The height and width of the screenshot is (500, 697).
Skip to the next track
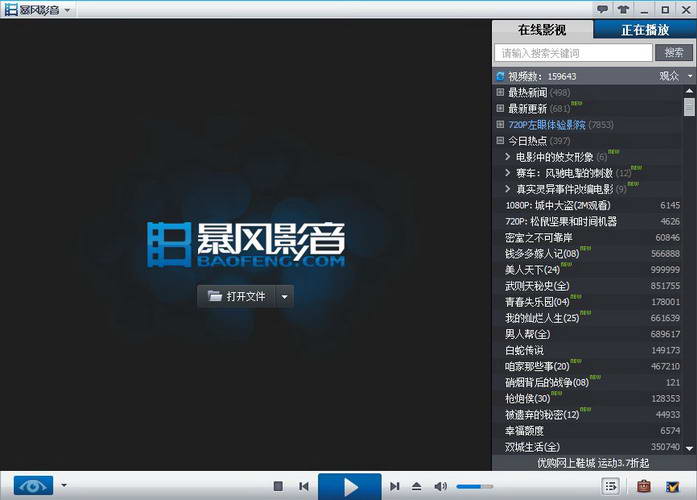[394, 486]
